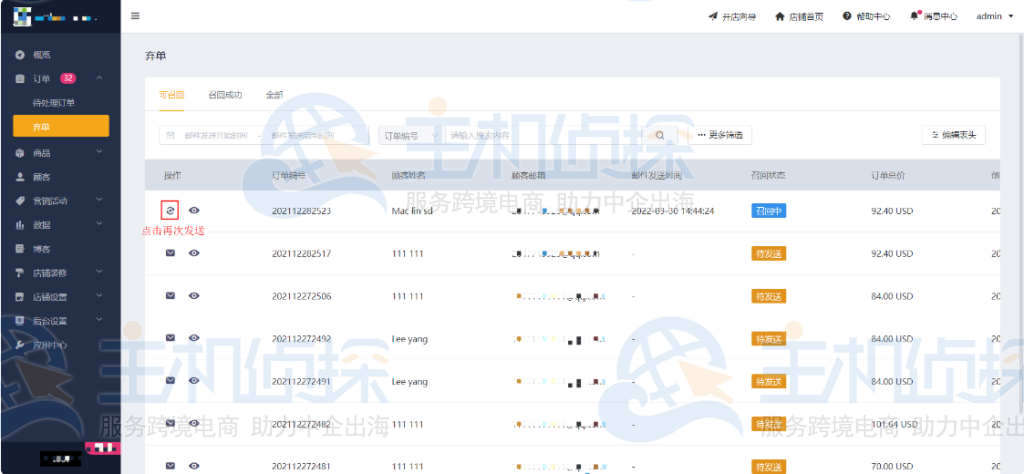Image resolution: width=1024 pixels, height=474 pixels.
Task: Expand the 商品 sidebar menu
Action: click(60, 153)
